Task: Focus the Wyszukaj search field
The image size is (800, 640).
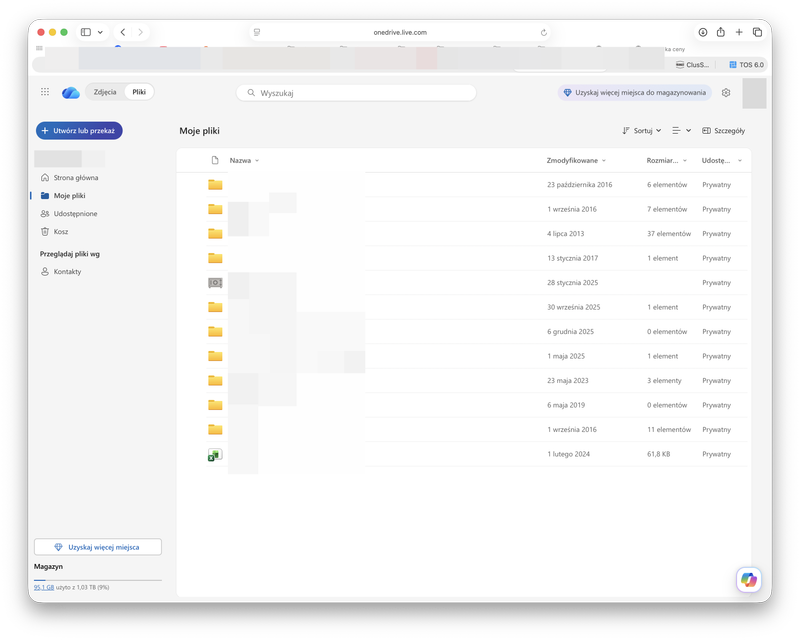Action: (x=356, y=93)
